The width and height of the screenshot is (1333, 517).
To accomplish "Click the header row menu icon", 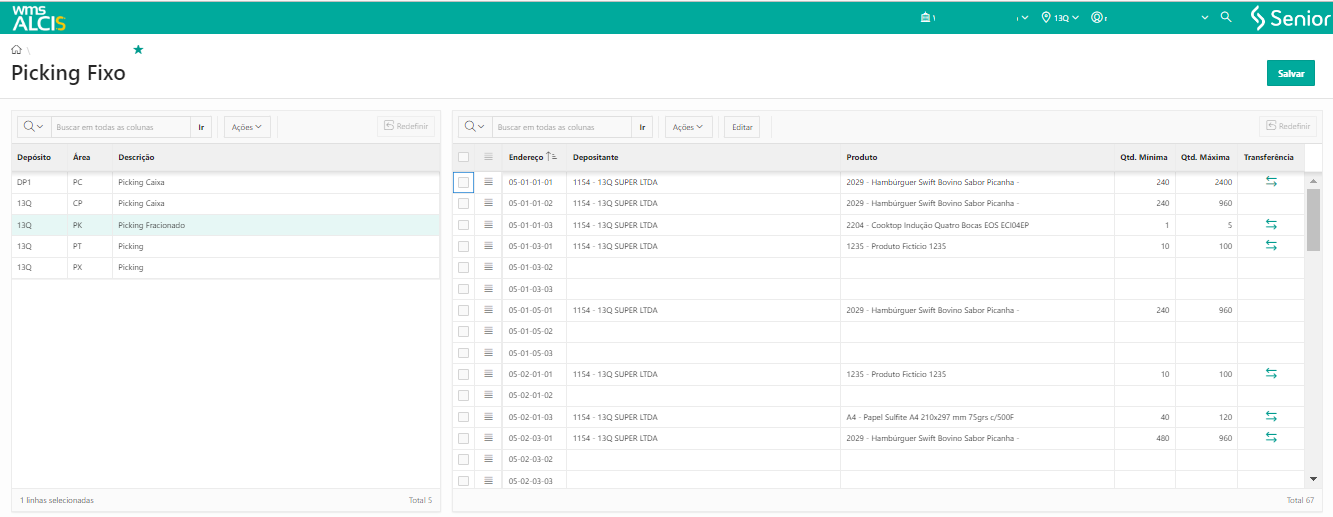I will point(488,157).
